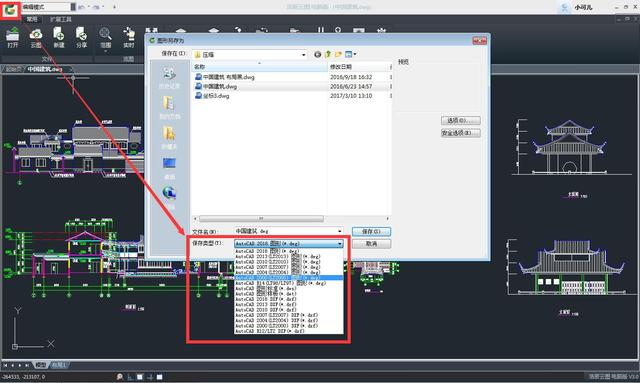The height and width of the screenshot is (383, 640).
Task: Open the 扩展工具 ribbon tab
Action: tap(61, 19)
